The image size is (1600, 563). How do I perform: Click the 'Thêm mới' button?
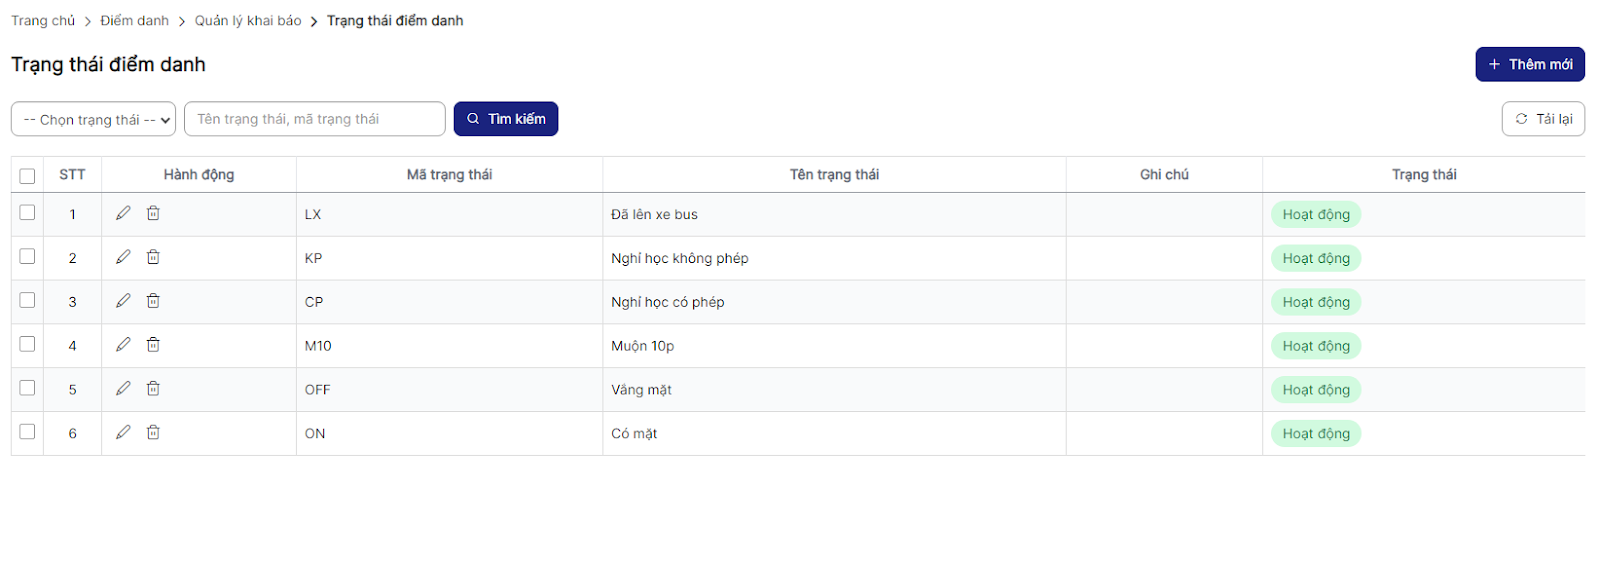point(1529,64)
